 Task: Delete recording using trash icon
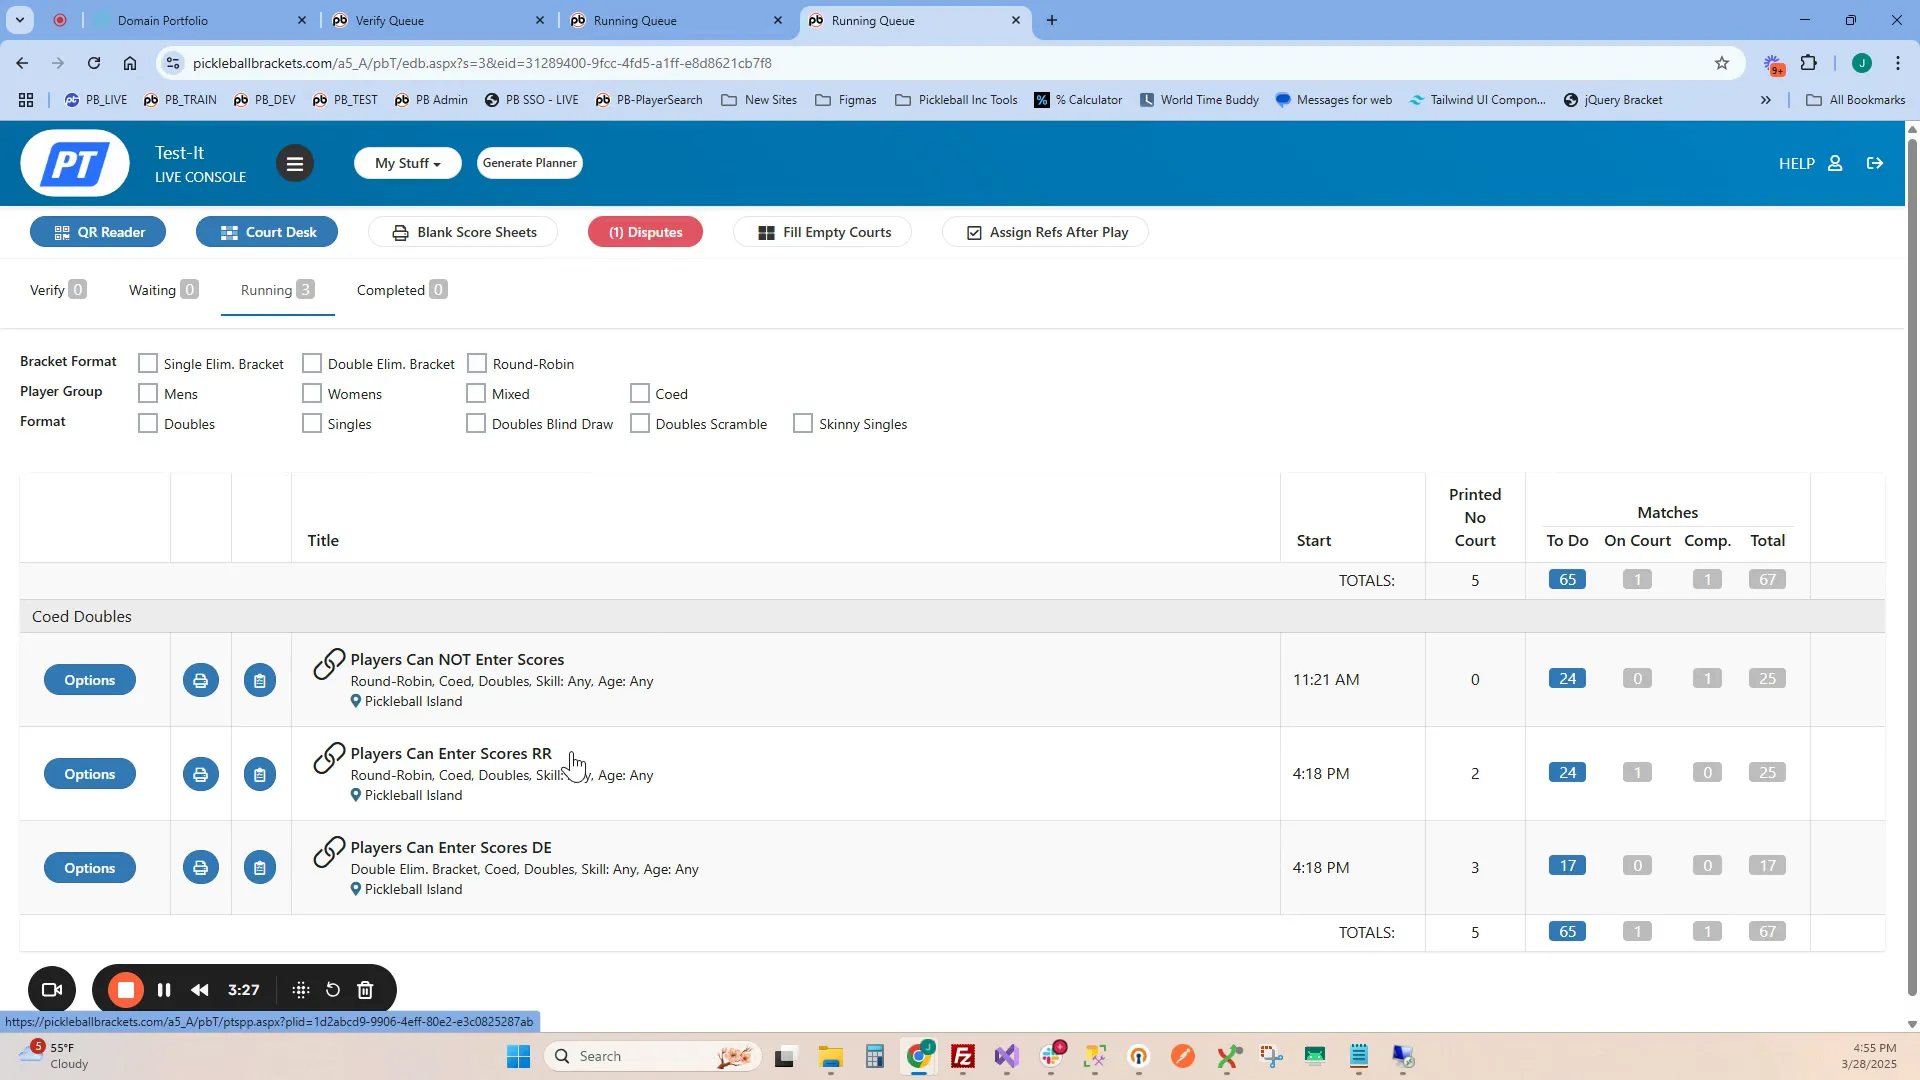pos(366,990)
